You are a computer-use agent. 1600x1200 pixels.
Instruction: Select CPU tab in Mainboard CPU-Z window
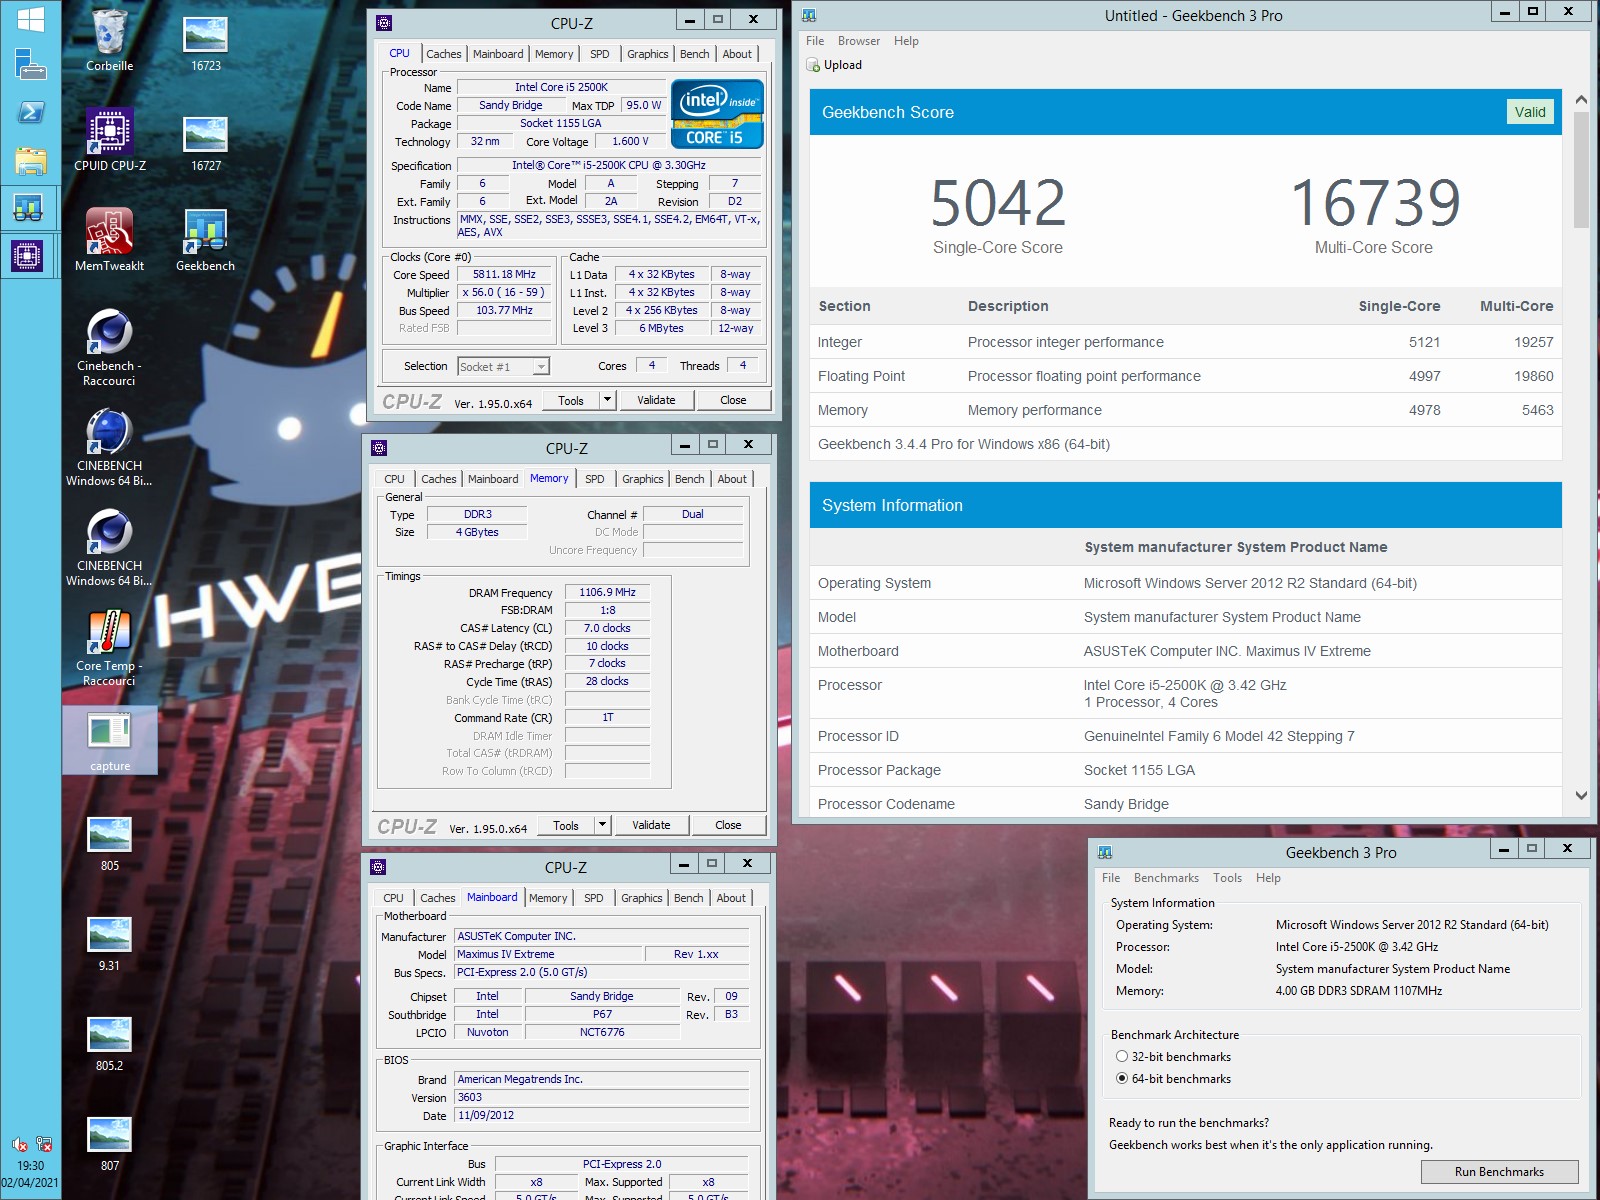point(393,898)
